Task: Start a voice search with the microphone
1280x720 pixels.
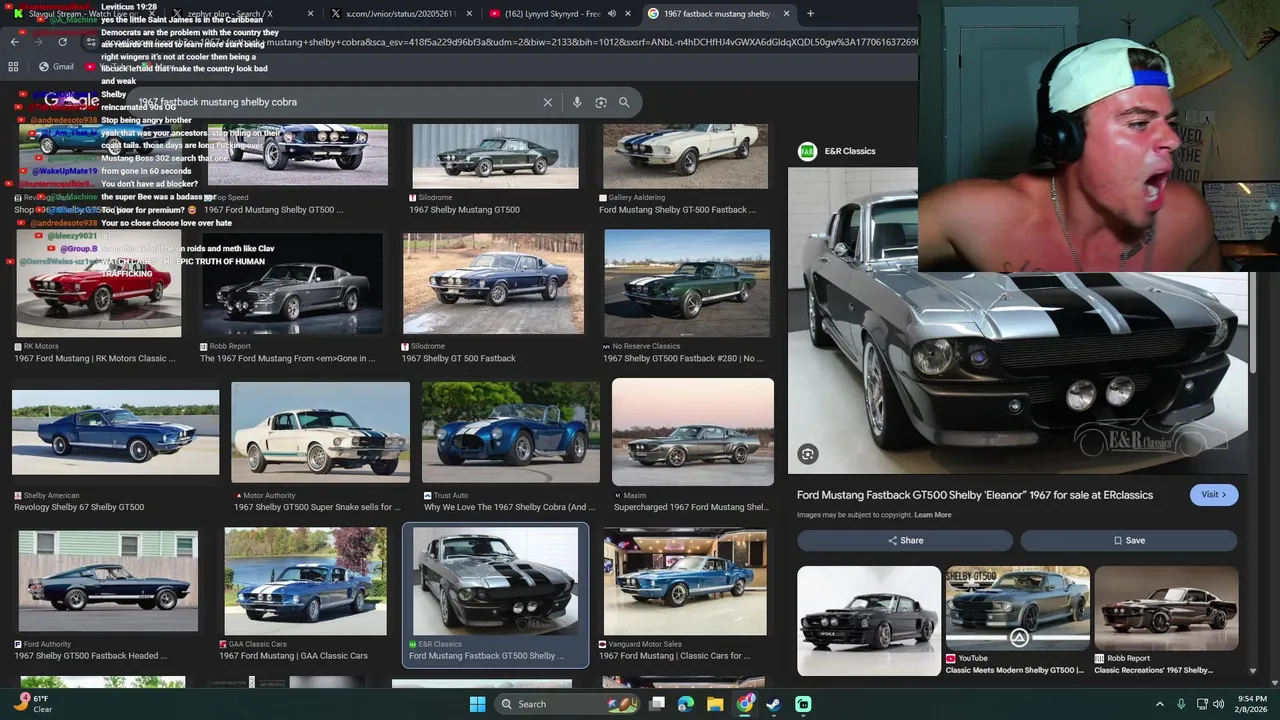Action: click(x=577, y=102)
